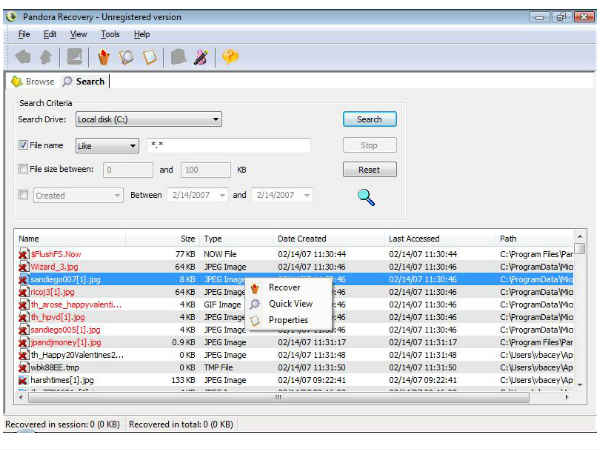Open the Edit menu

pos(50,34)
